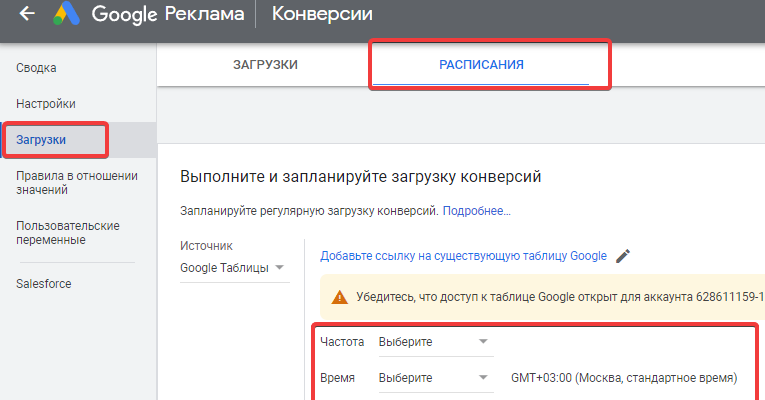765x400 pixels.
Task: Open Salesforce in the sidebar
Action: coord(44,284)
